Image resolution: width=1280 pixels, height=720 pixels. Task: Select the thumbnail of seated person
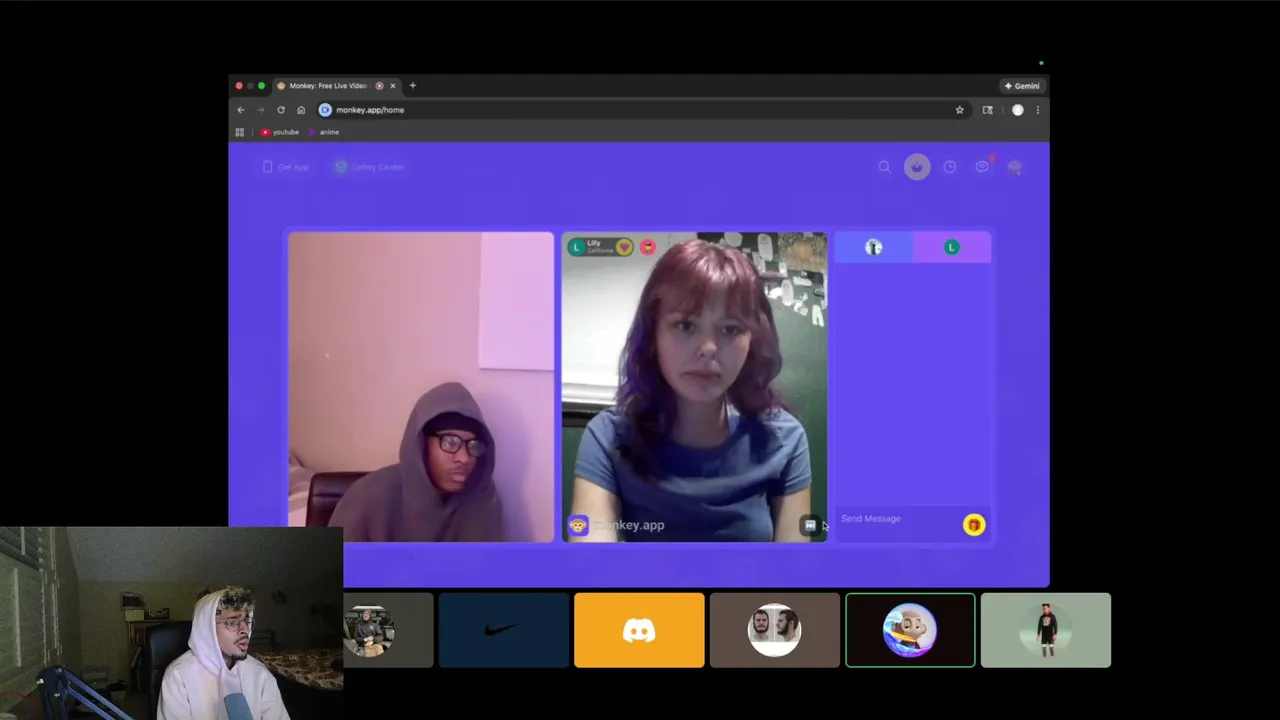click(x=388, y=630)
